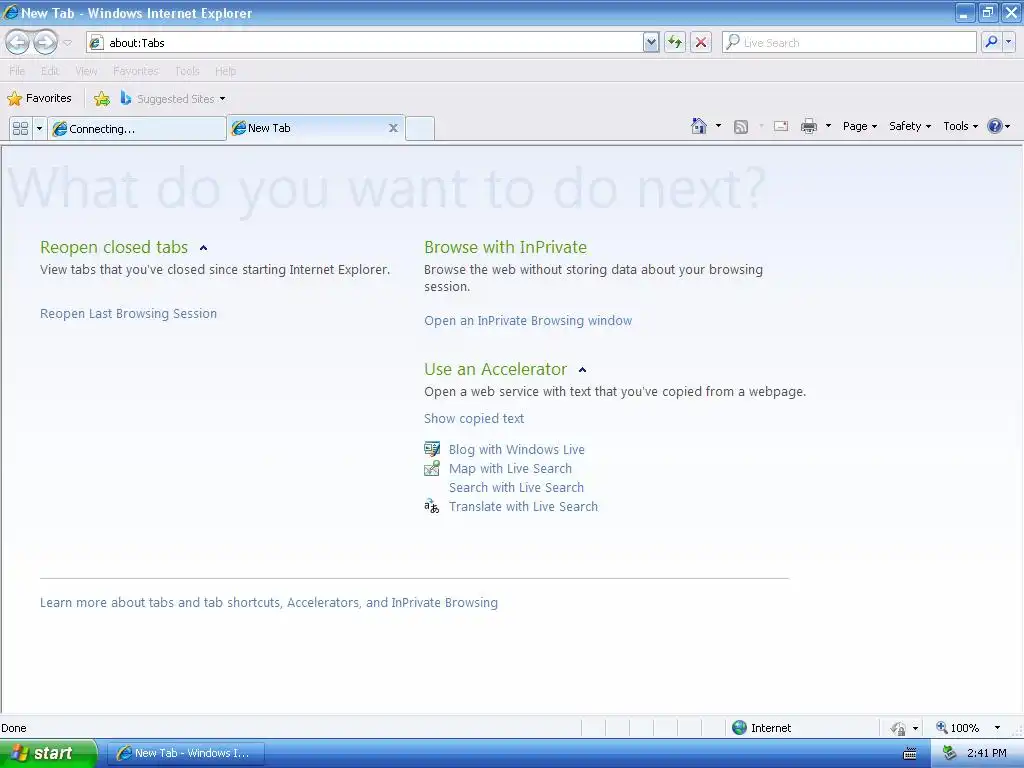The image size is (1024, 768).
Task: Click the Translate accelerator icon
Action: pos(432,506)
